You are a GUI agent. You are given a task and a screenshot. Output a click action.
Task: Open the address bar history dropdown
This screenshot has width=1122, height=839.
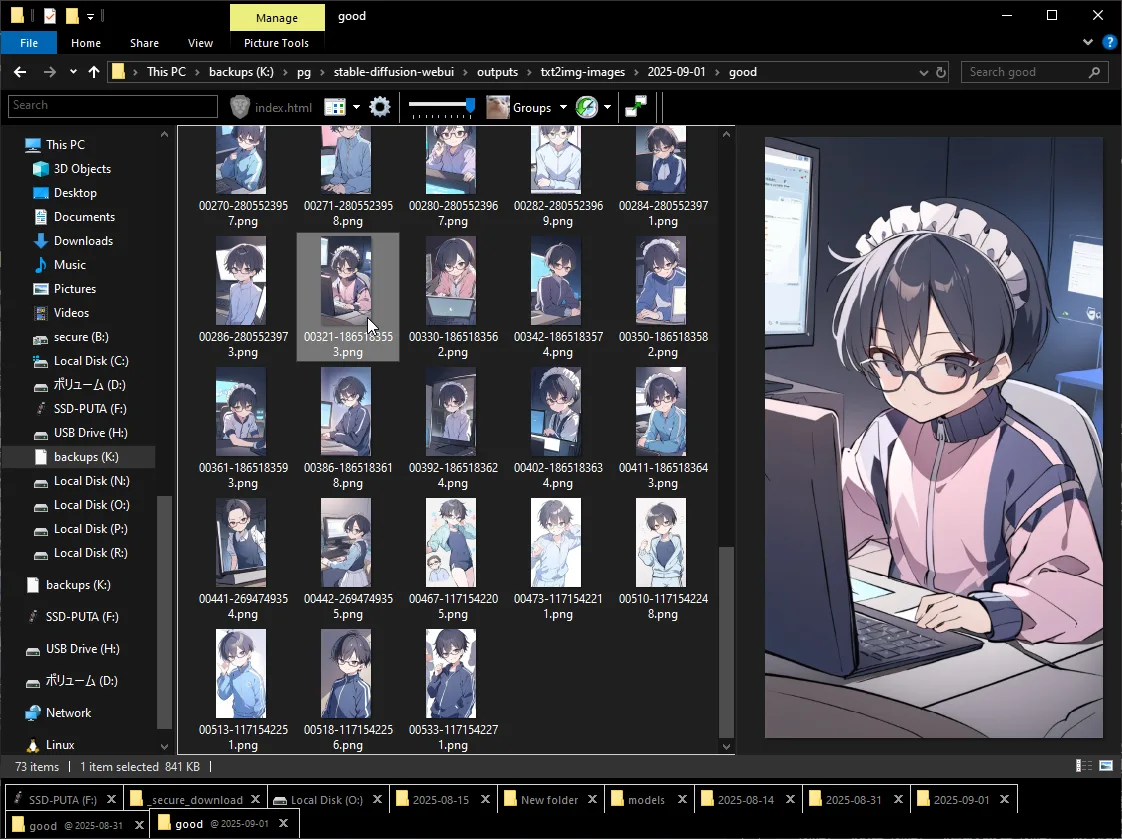click(923, 72)
